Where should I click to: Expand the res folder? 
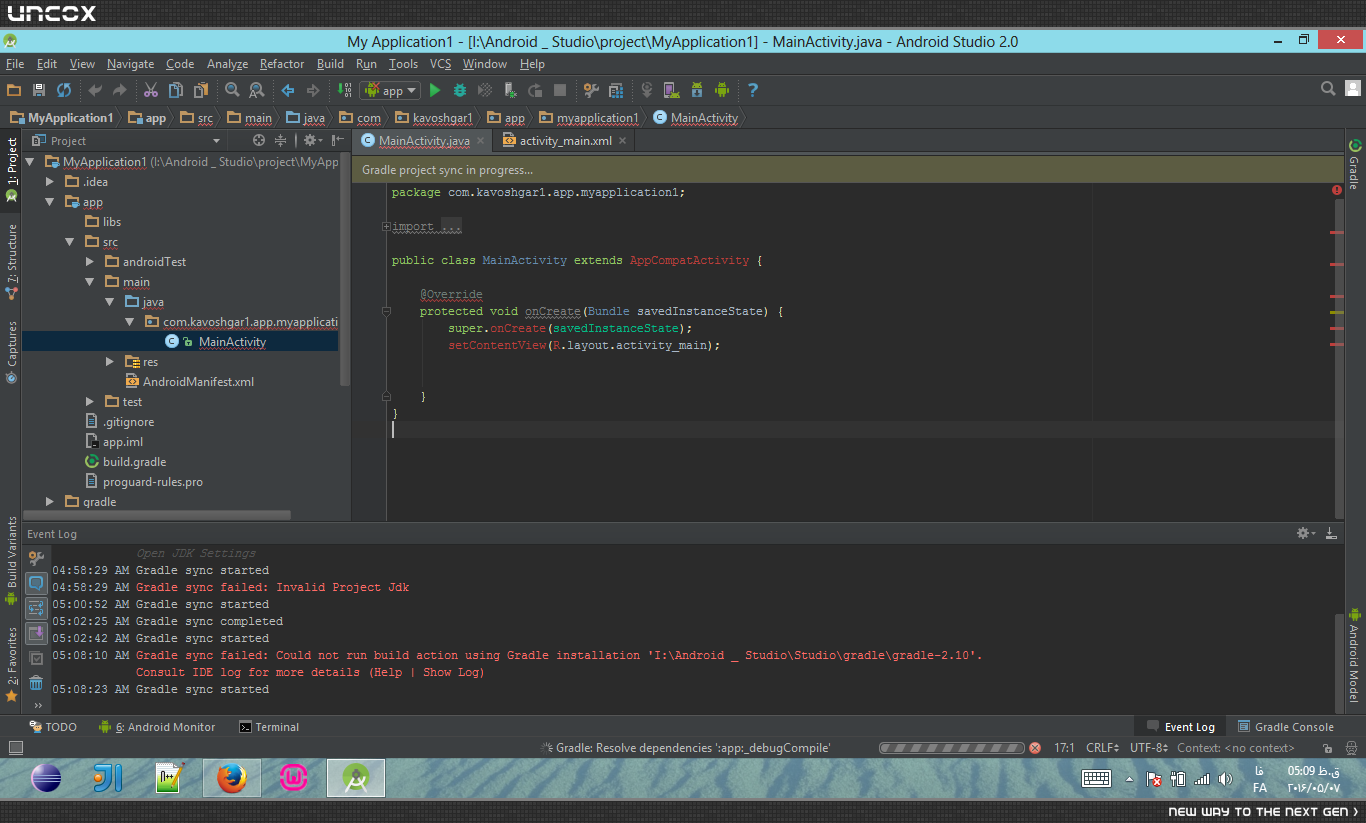110,362
